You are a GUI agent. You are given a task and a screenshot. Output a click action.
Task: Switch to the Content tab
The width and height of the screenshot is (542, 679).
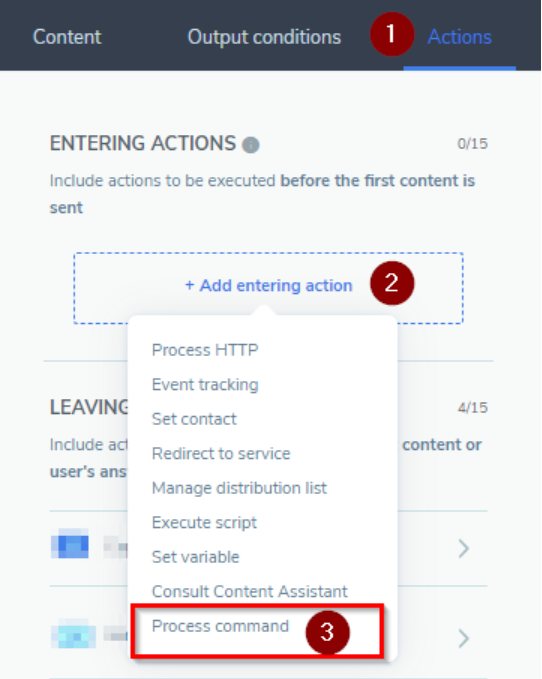(x=67, y=37)
